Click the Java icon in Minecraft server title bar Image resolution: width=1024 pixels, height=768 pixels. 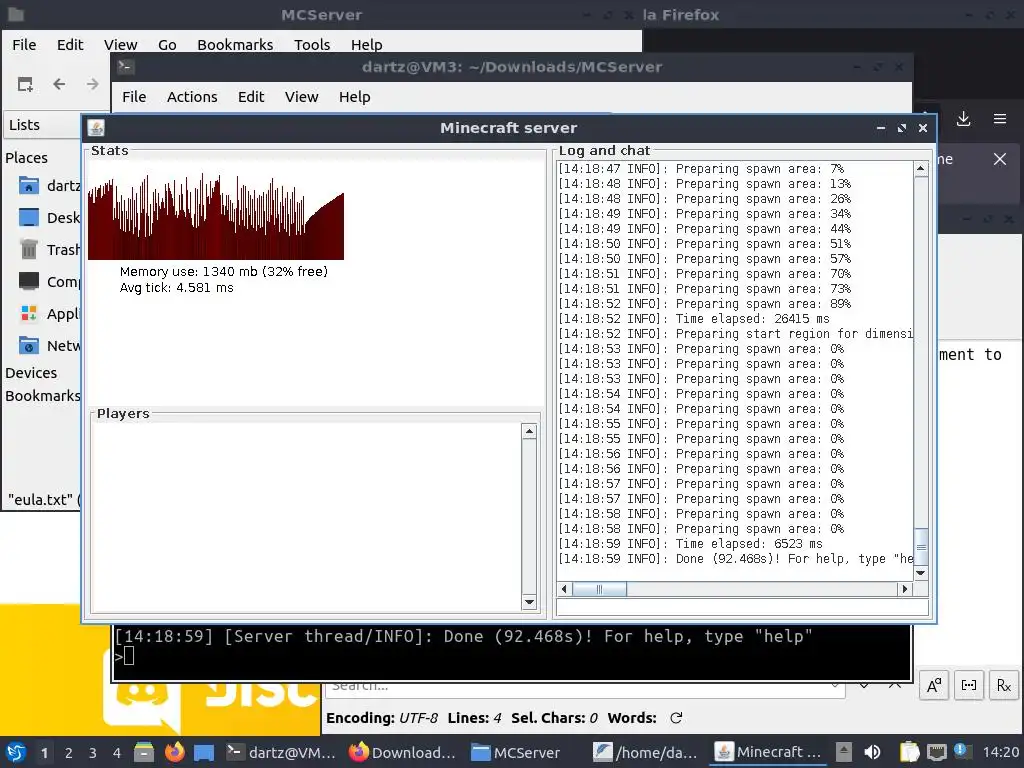(96, 128)
